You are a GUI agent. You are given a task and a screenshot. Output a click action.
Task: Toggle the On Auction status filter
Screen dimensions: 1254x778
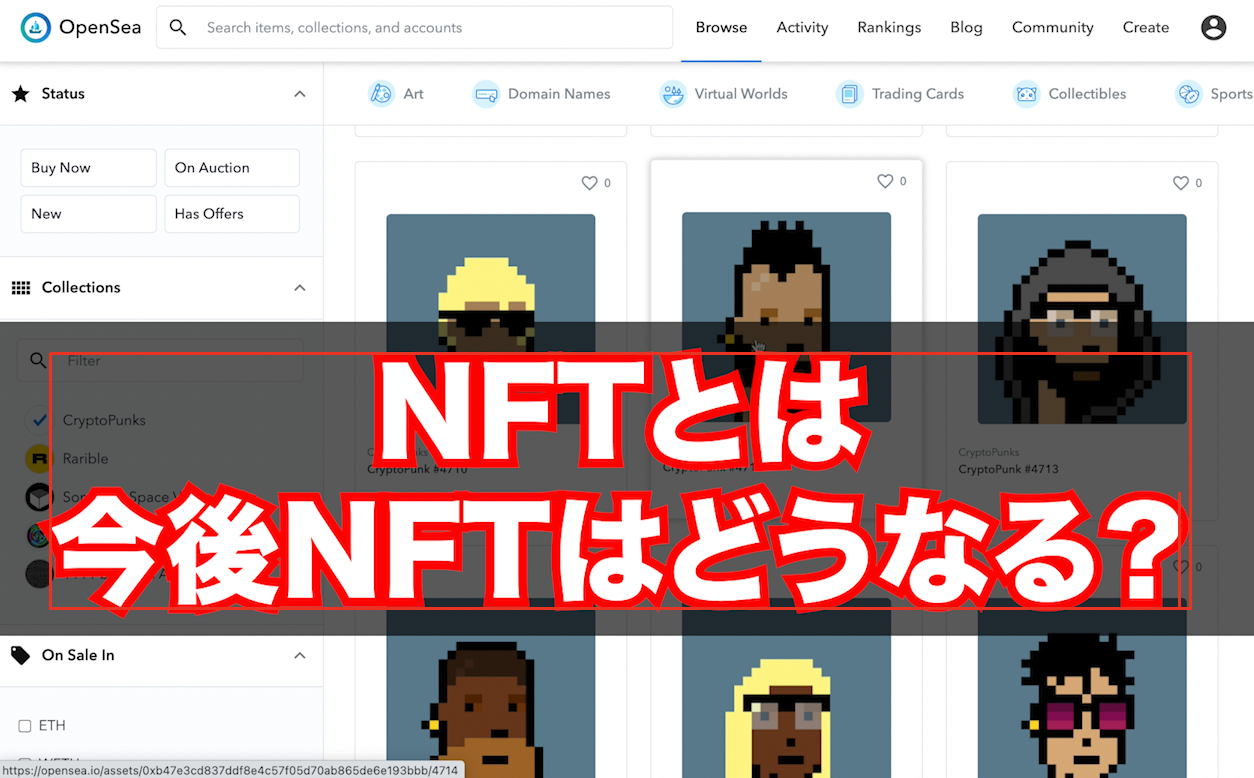(x=231, y=168)
